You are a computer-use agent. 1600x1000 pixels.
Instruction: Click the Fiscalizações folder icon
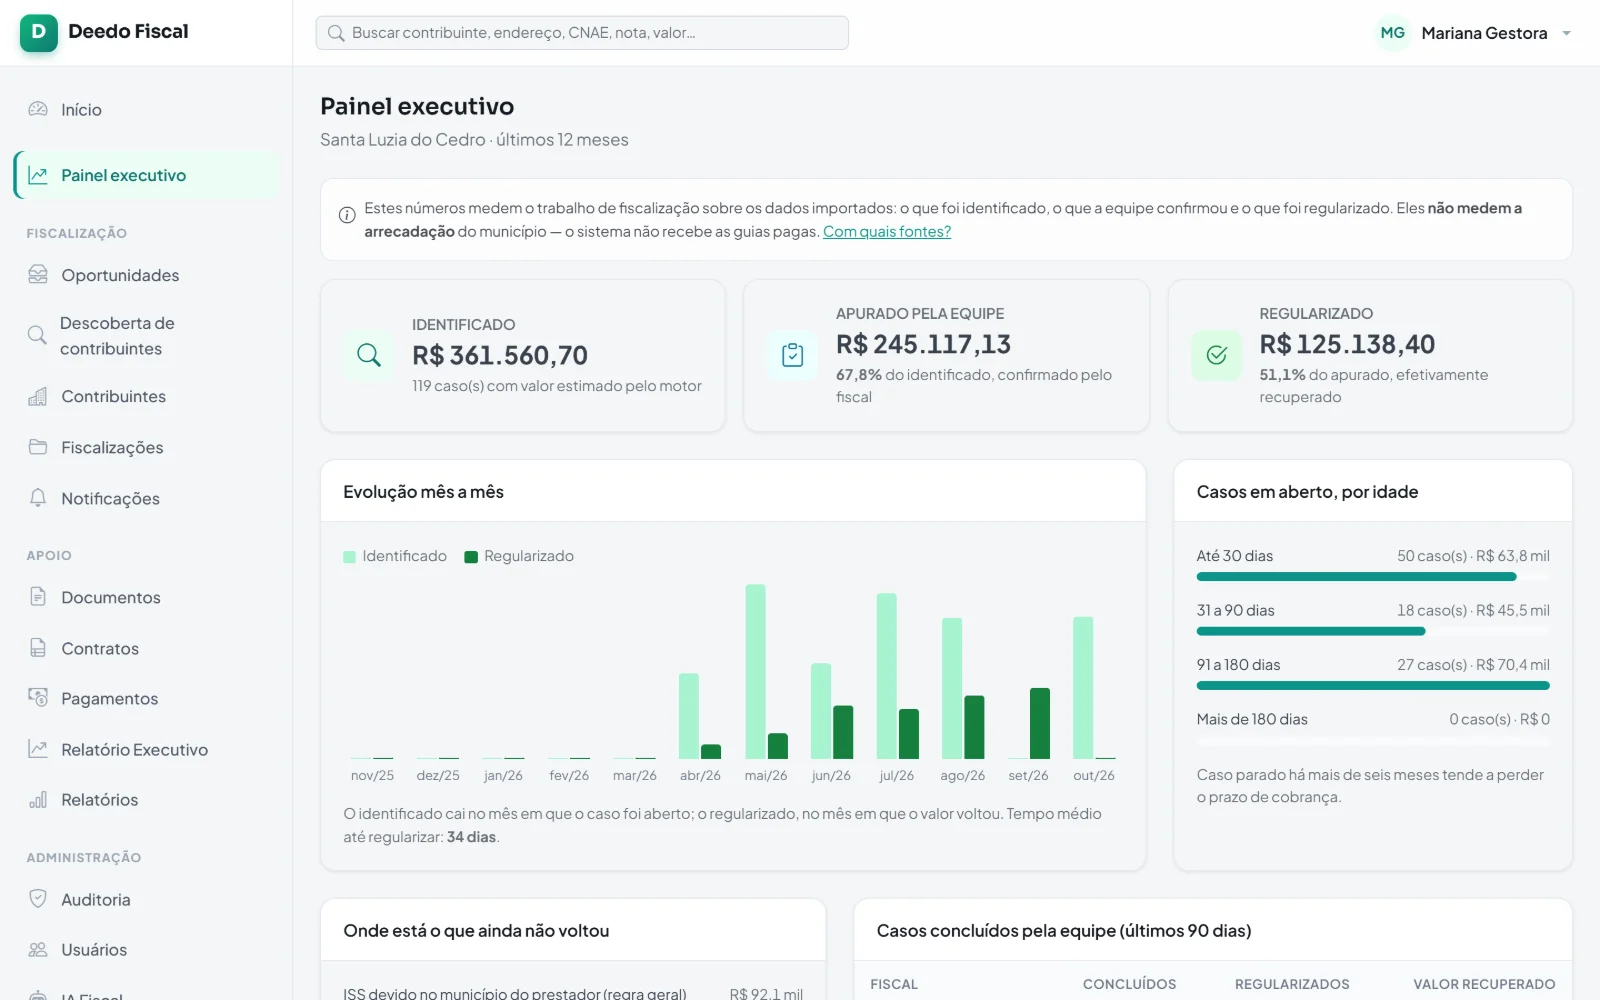38,447
